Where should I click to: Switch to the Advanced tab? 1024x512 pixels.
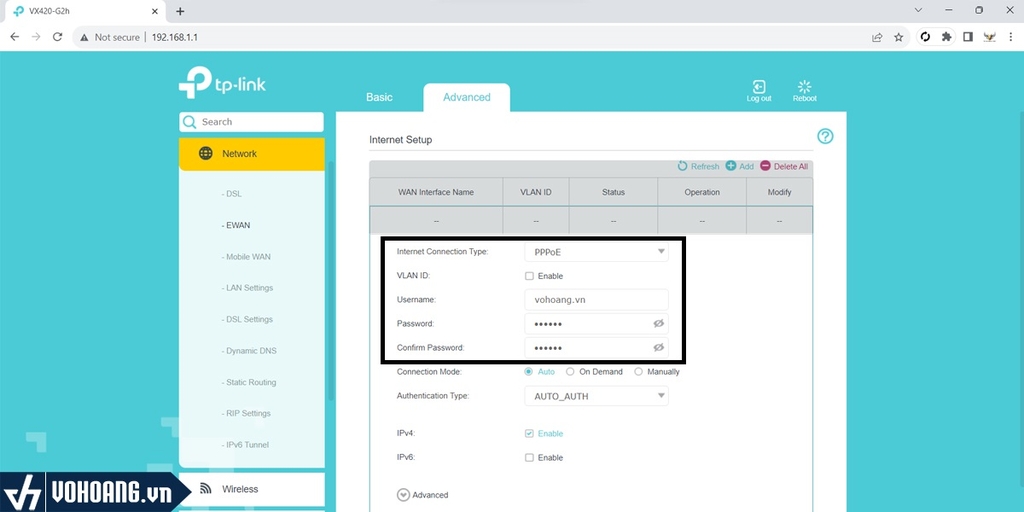point(466,97)
